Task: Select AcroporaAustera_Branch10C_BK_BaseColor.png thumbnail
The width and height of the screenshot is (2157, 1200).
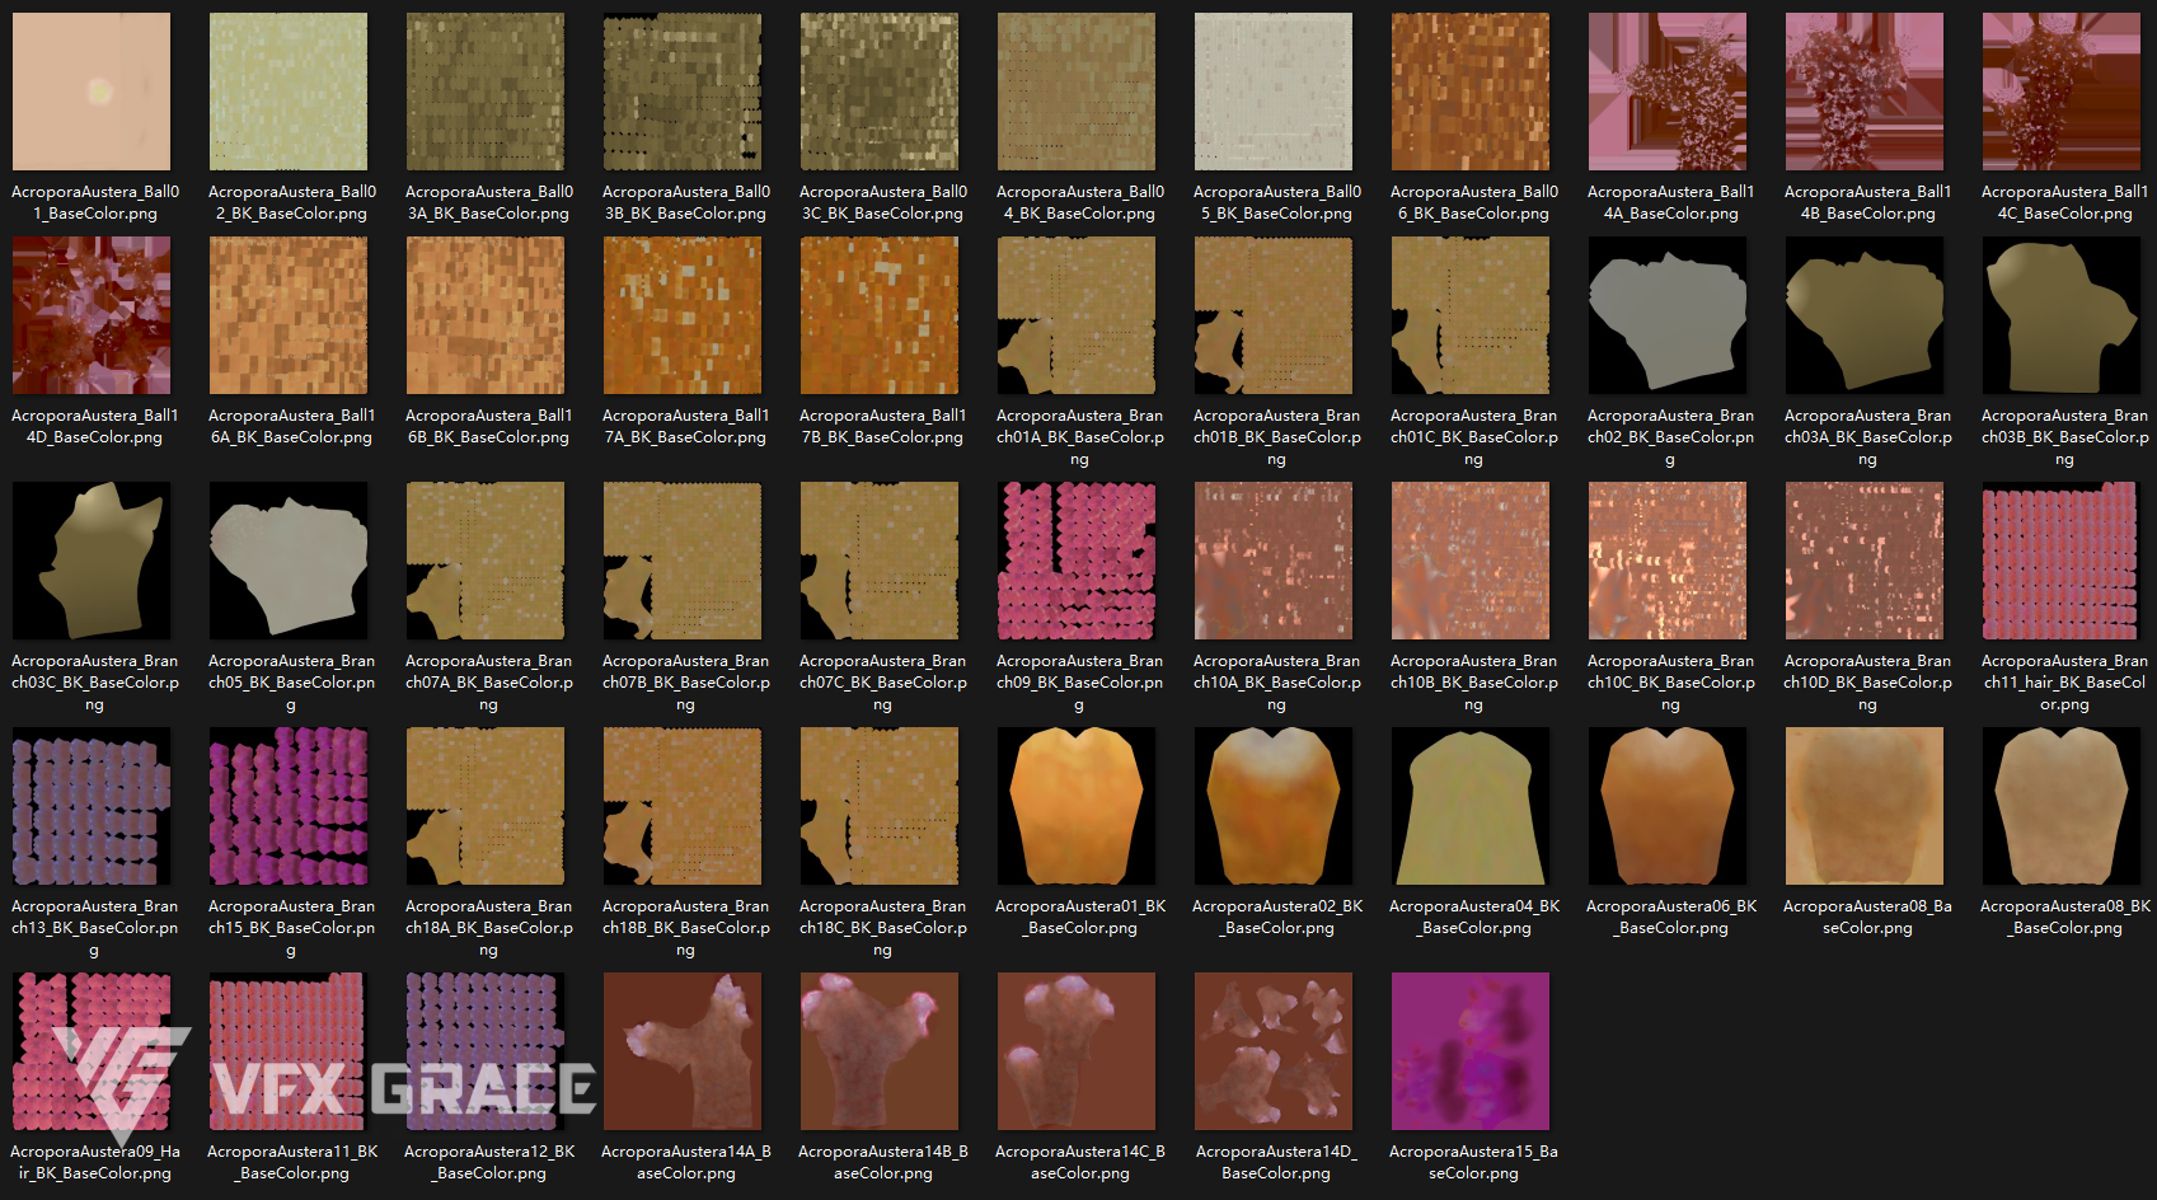Action: [x=1667, y=560]
